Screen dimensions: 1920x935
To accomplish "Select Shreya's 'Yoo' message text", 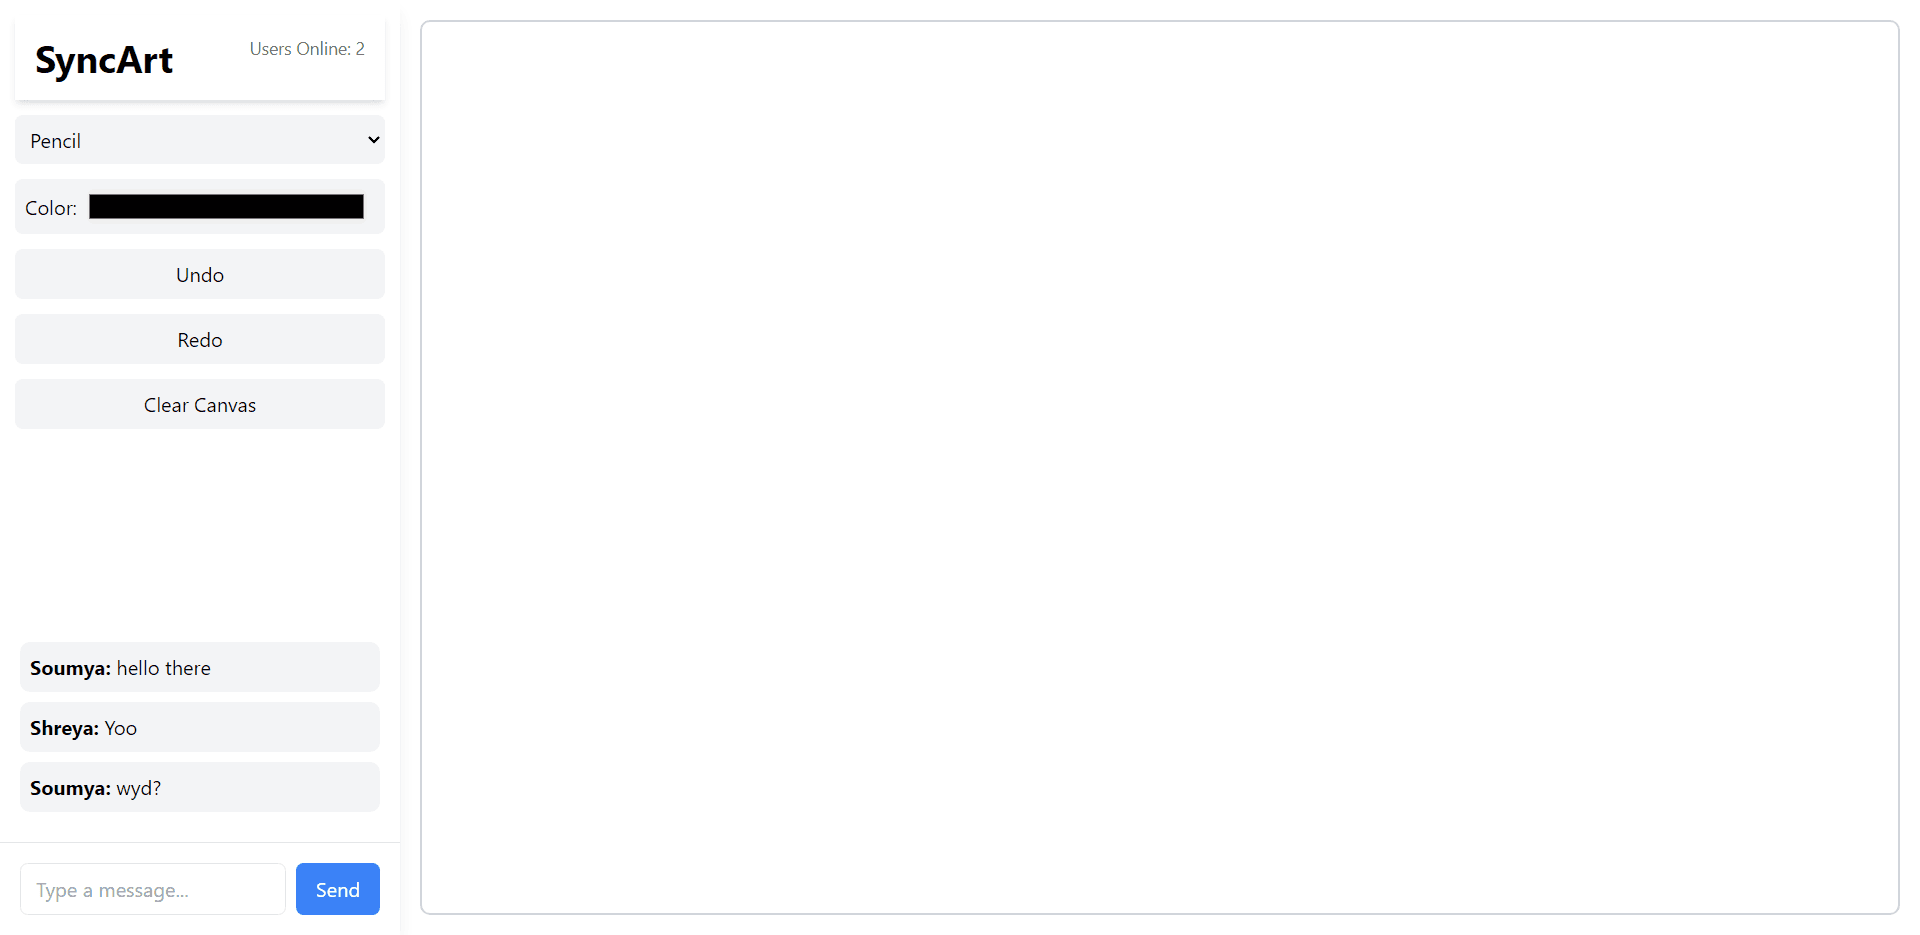I will pyautogui.click(x=121, y=728).
